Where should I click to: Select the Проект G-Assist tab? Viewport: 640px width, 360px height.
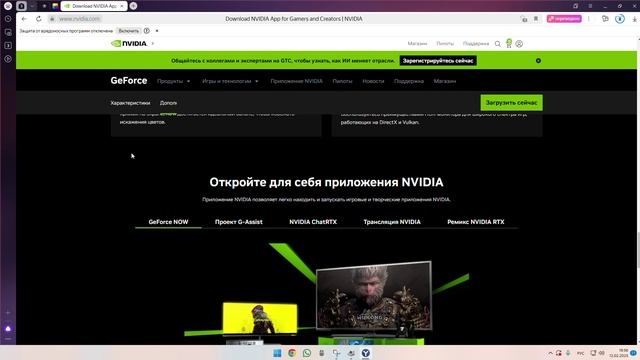[x=239, y=222]
